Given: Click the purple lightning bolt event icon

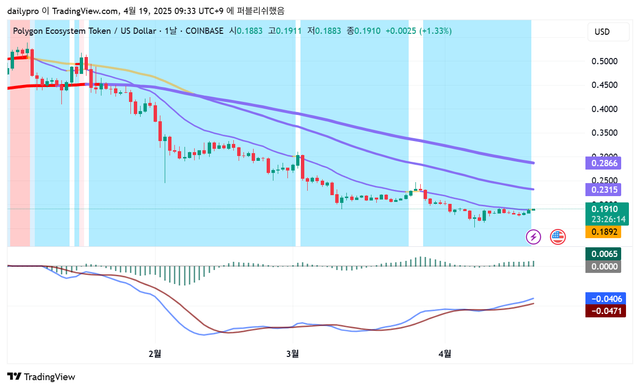Looking at the screenshot, I should [x=533, y=237].
